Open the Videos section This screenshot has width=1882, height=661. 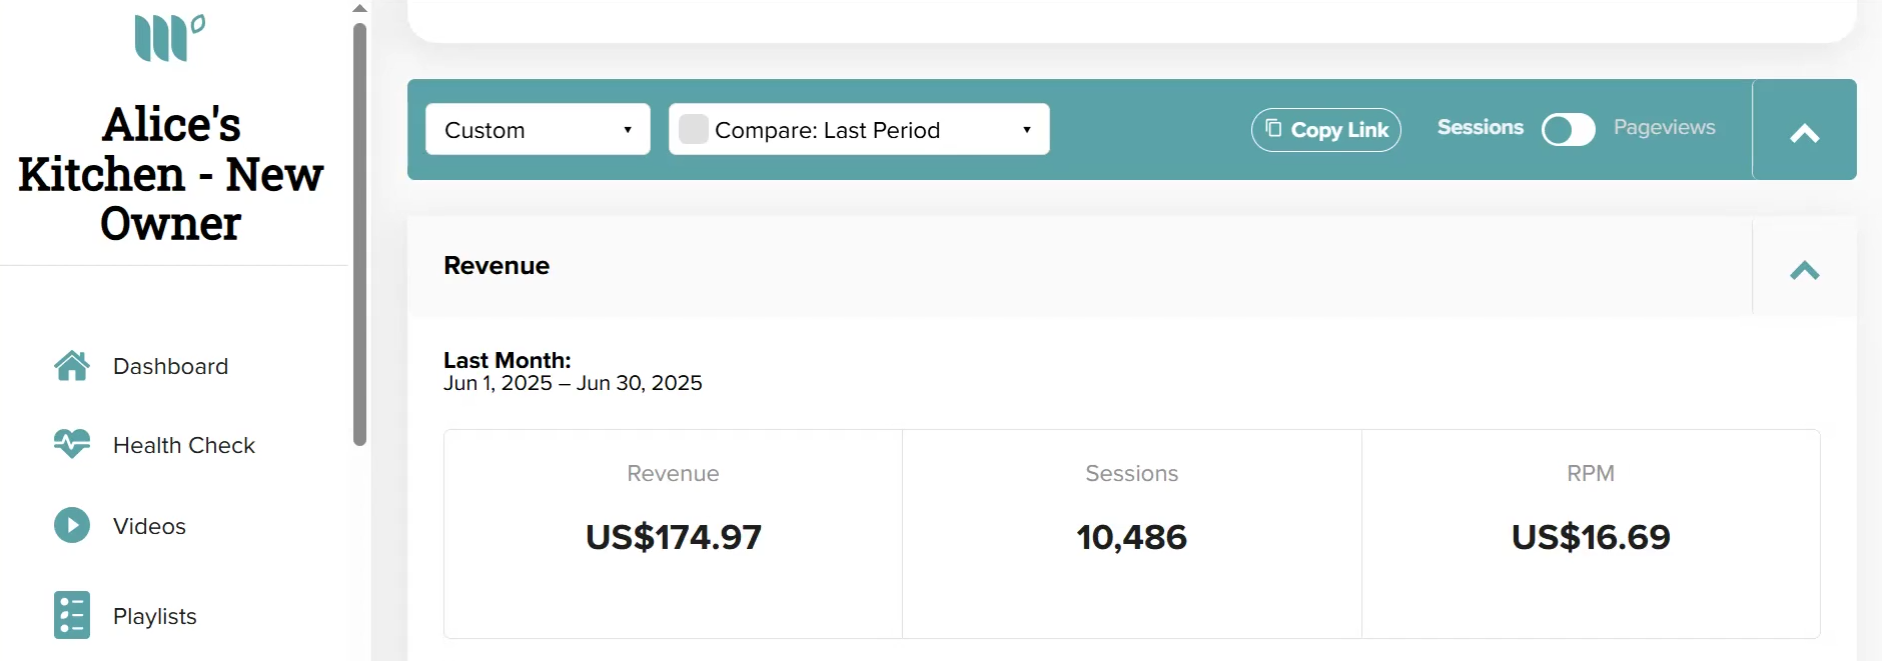point(150,526)
